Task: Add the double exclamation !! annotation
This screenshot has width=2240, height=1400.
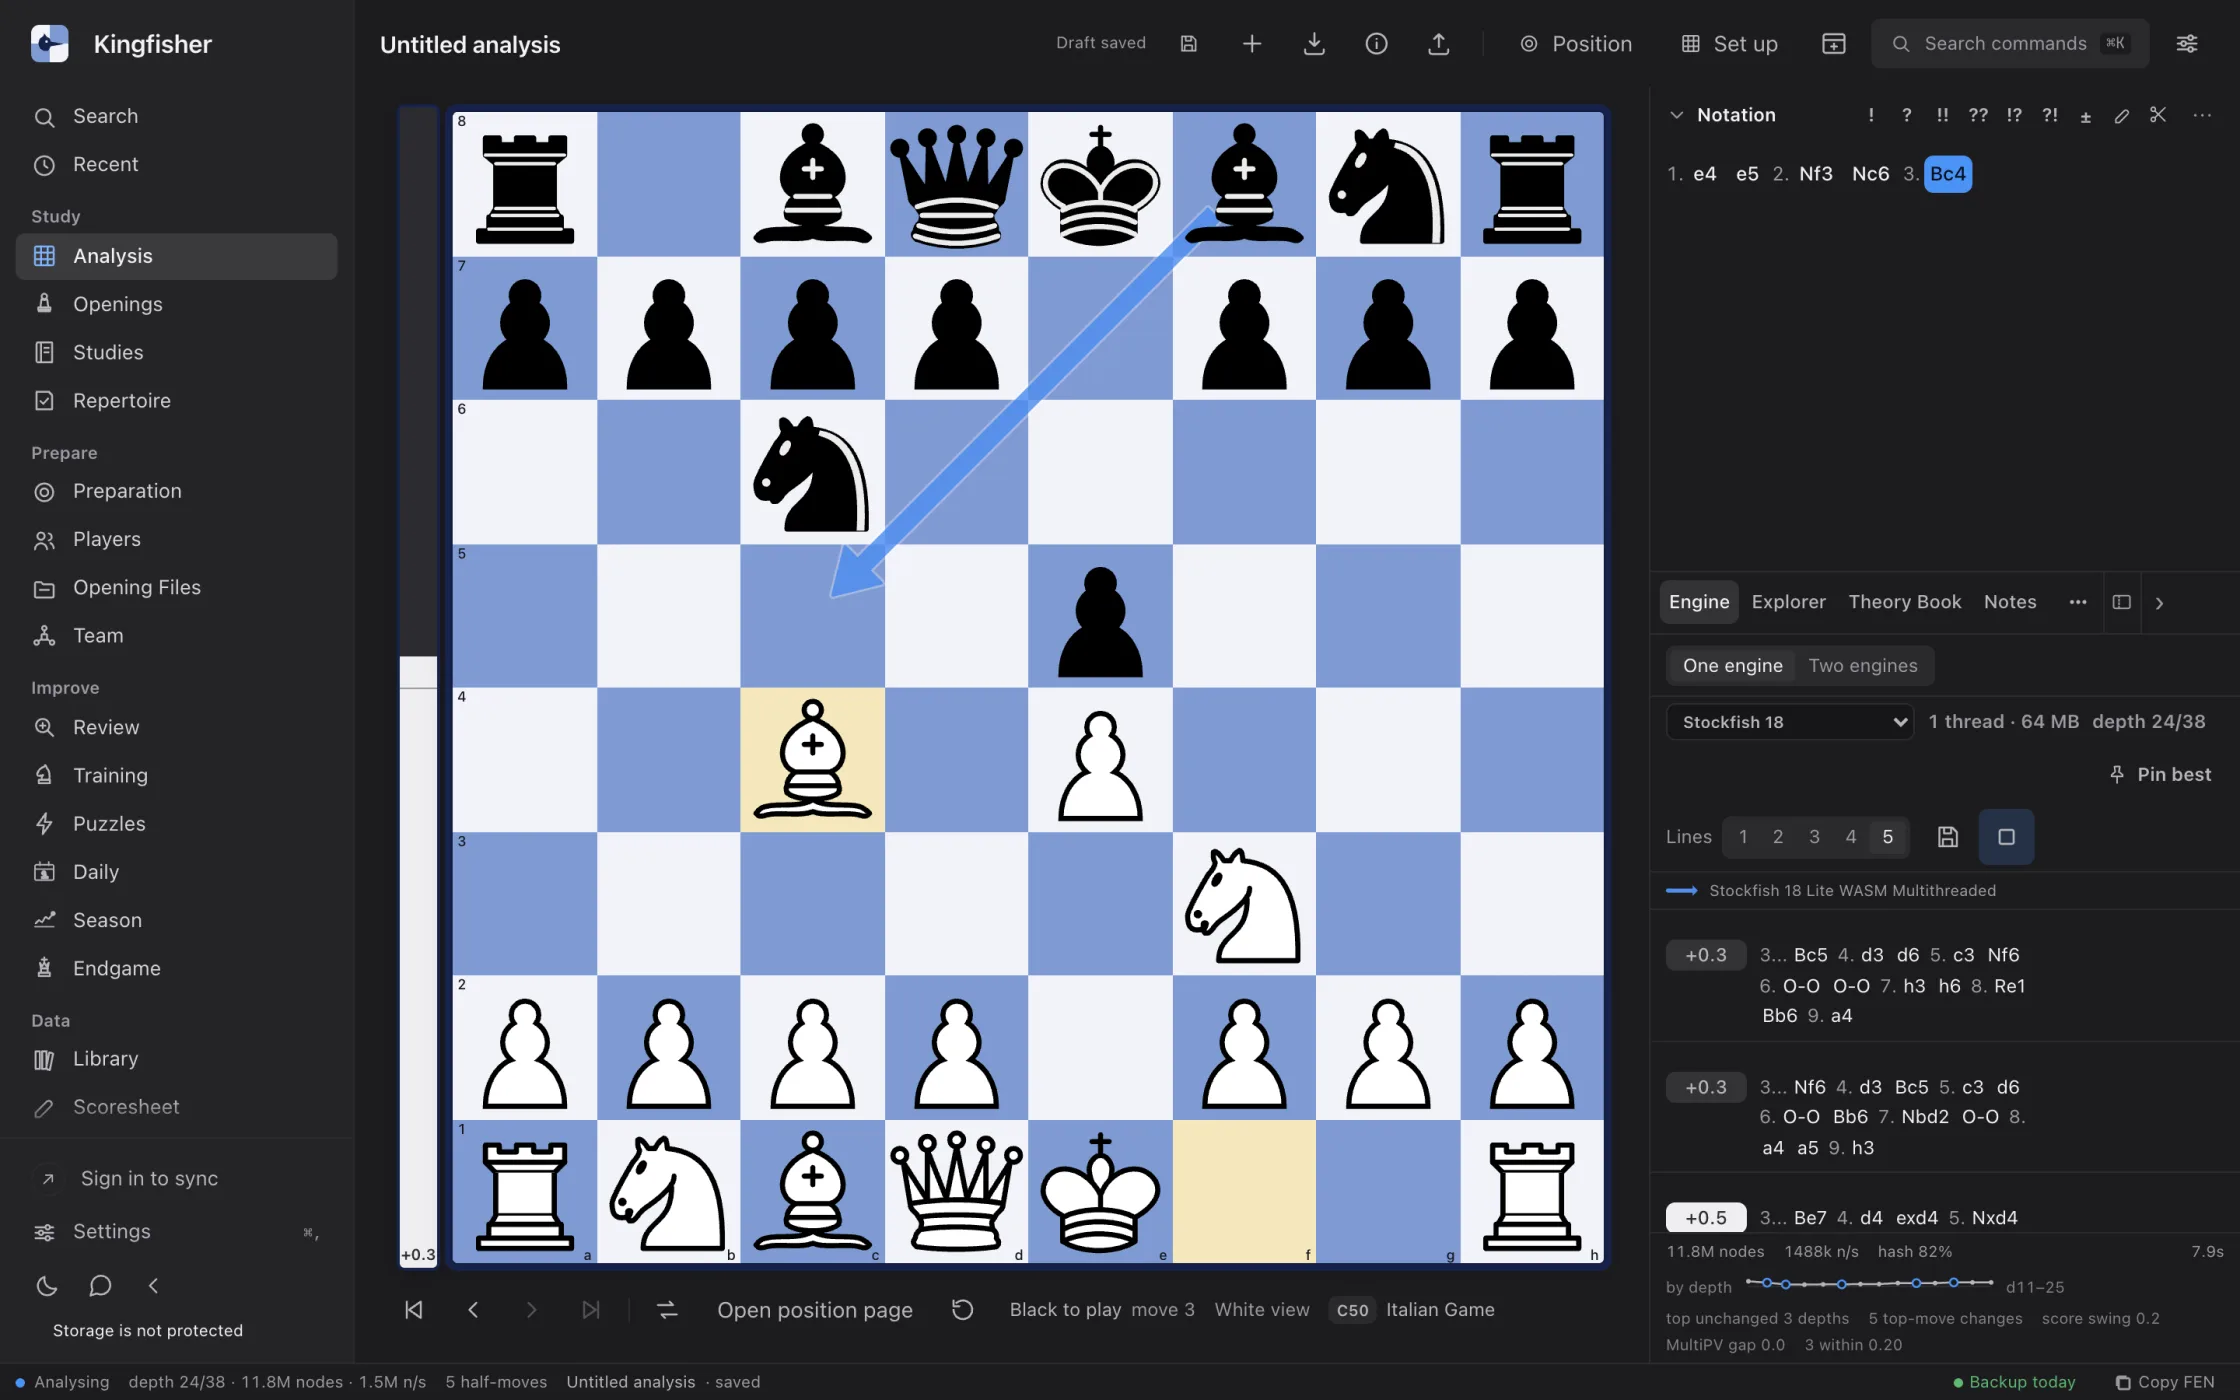Action: tap(1942, 115)
